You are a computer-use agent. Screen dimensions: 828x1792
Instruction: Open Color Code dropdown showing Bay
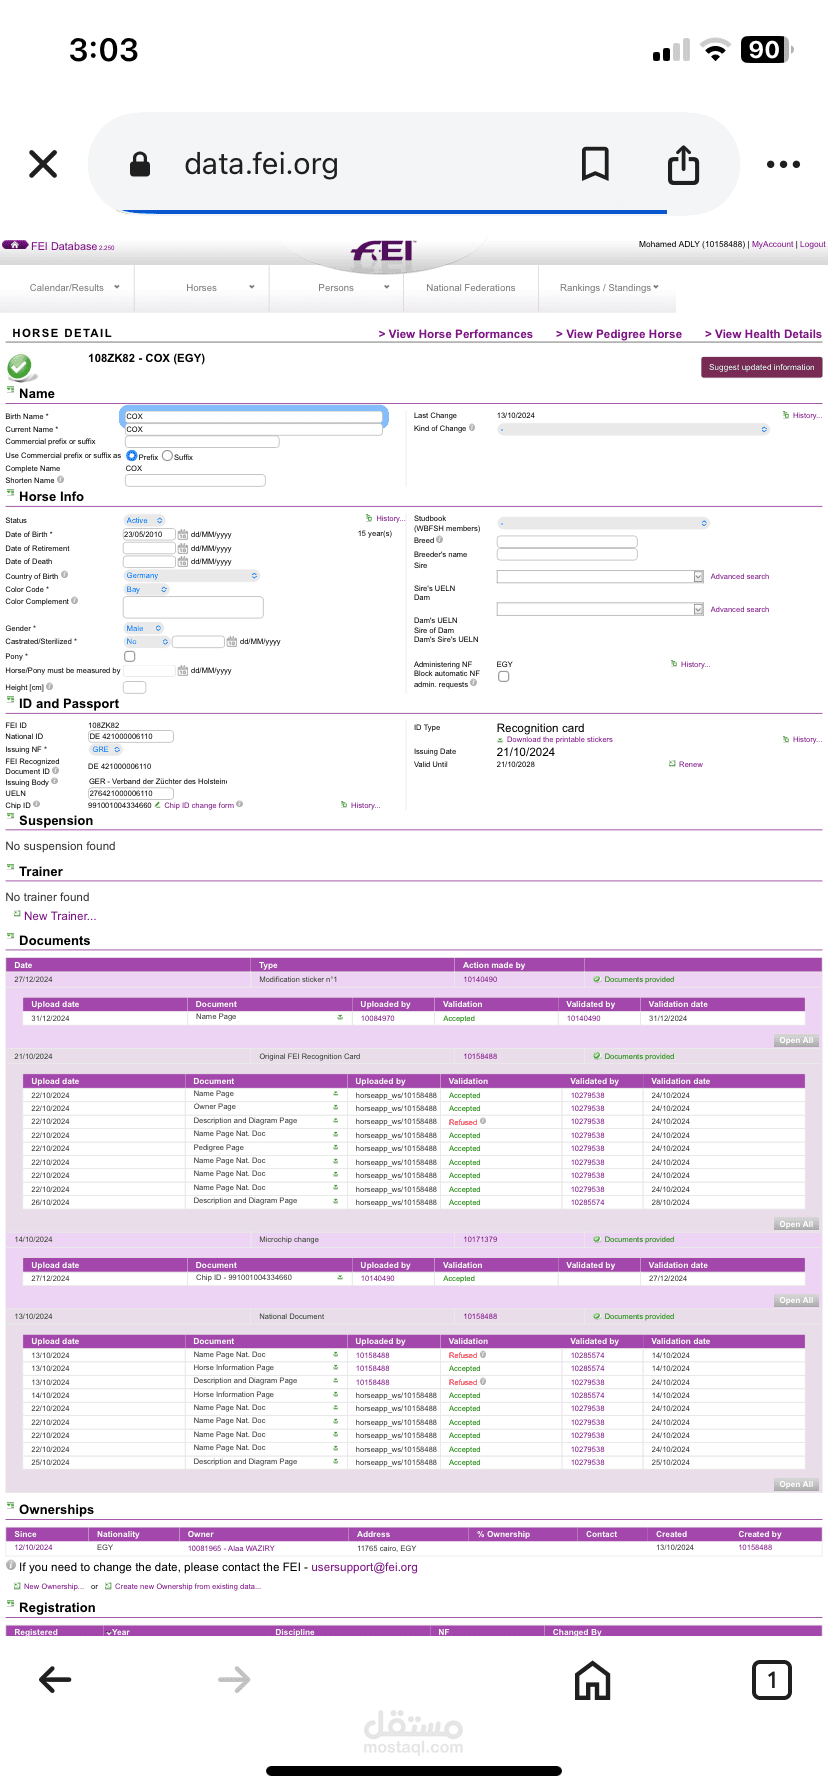click(146, 589)
